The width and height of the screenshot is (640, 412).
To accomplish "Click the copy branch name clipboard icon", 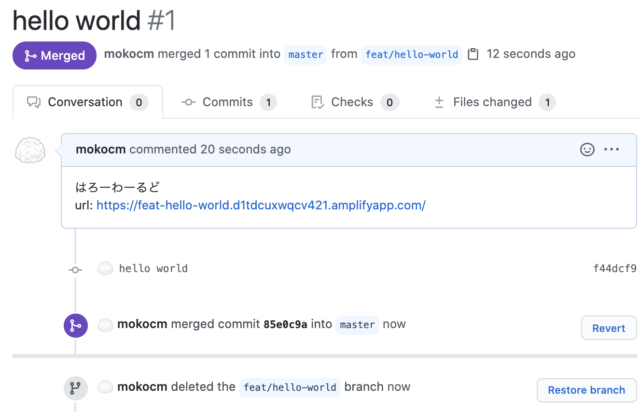I will pyautogui.click(x=473, y=54).
